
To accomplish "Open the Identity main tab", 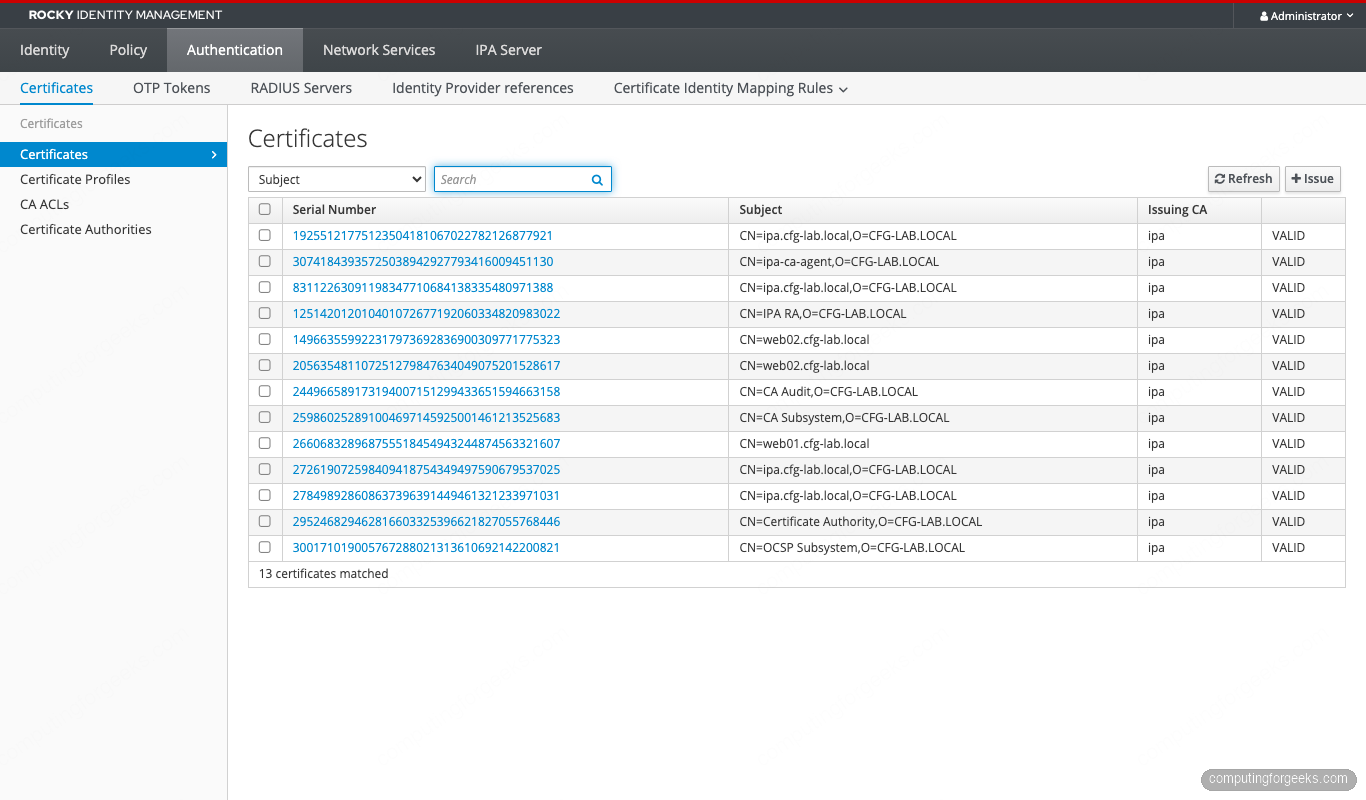I will coord(45,50).
